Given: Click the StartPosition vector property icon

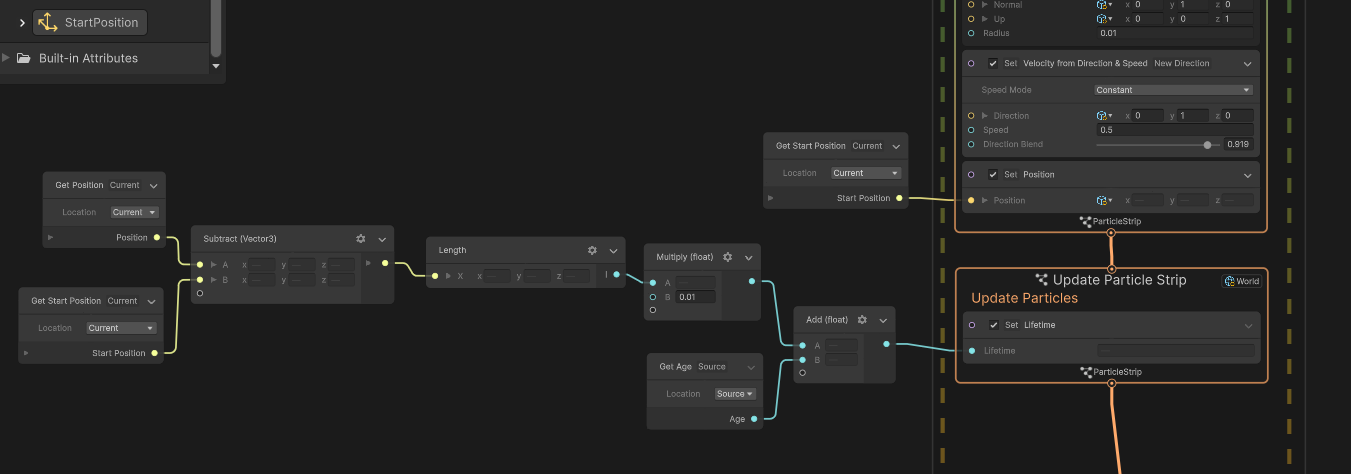Looking at the screenshot, I should click(48, 22).
